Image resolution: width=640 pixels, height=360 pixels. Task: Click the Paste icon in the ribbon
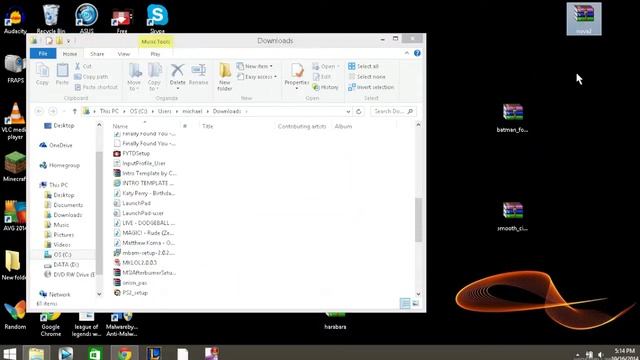click(62, 74)
